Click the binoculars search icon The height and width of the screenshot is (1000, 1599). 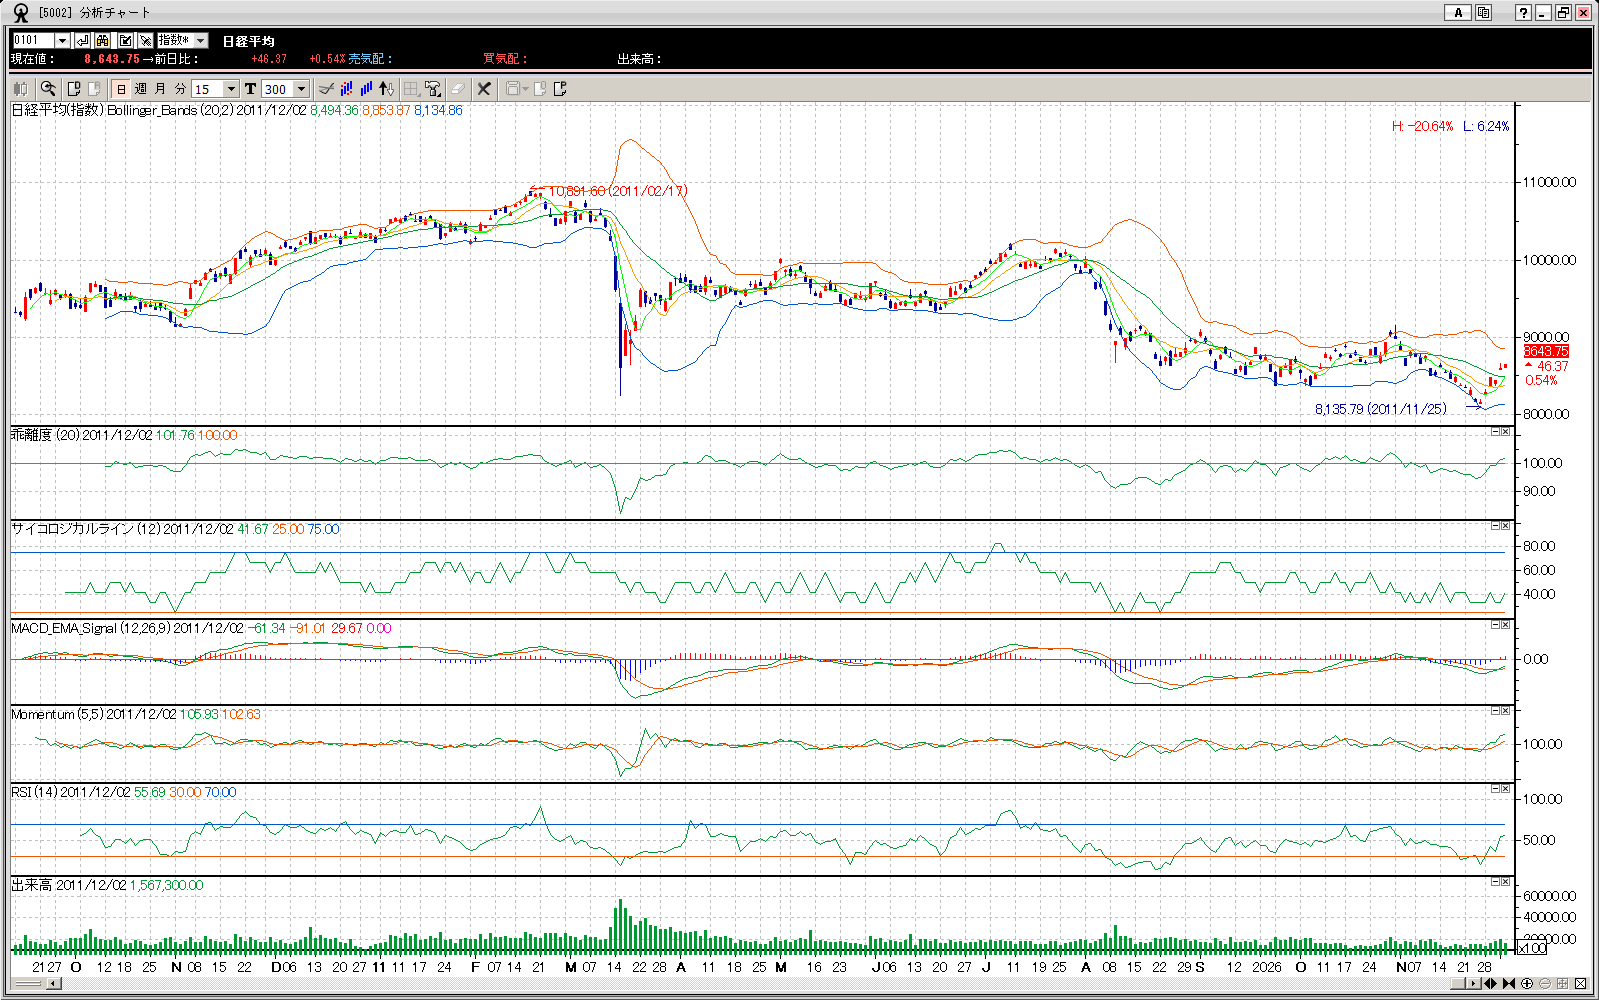102,40
